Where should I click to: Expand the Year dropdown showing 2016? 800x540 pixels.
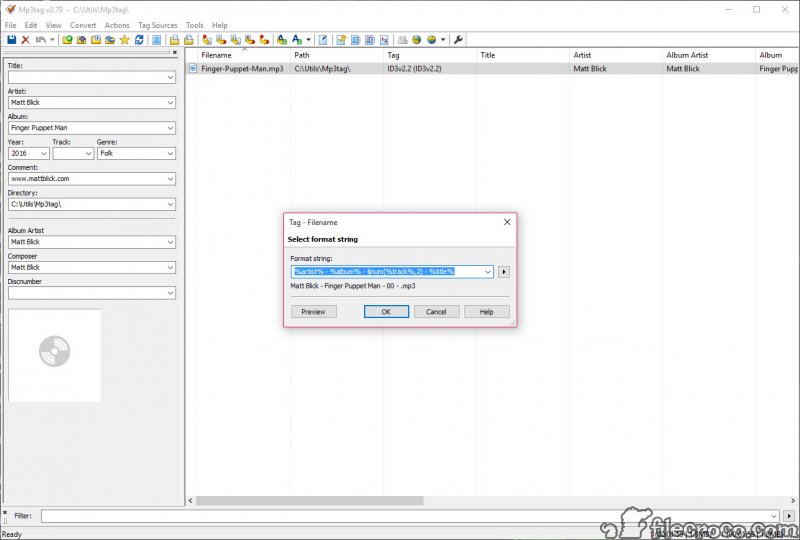pyautogui.click(x=43, y=154)
